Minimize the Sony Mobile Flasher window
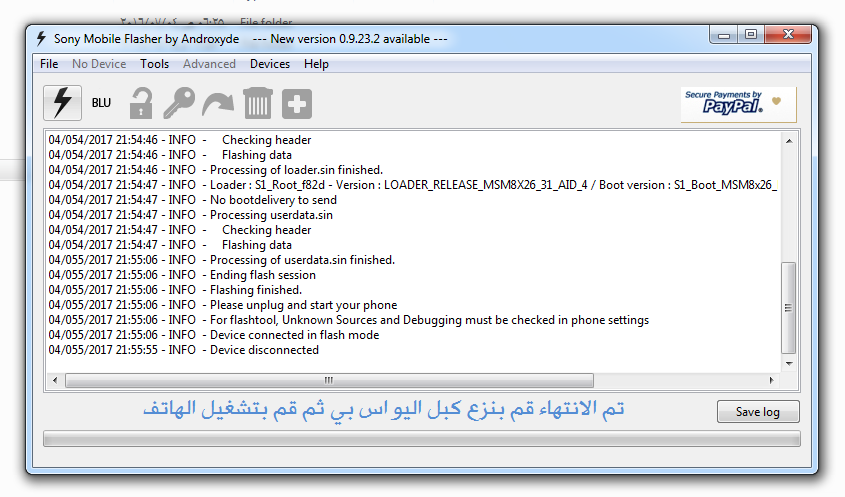This screenshot has height=497, width=845. 724,34
